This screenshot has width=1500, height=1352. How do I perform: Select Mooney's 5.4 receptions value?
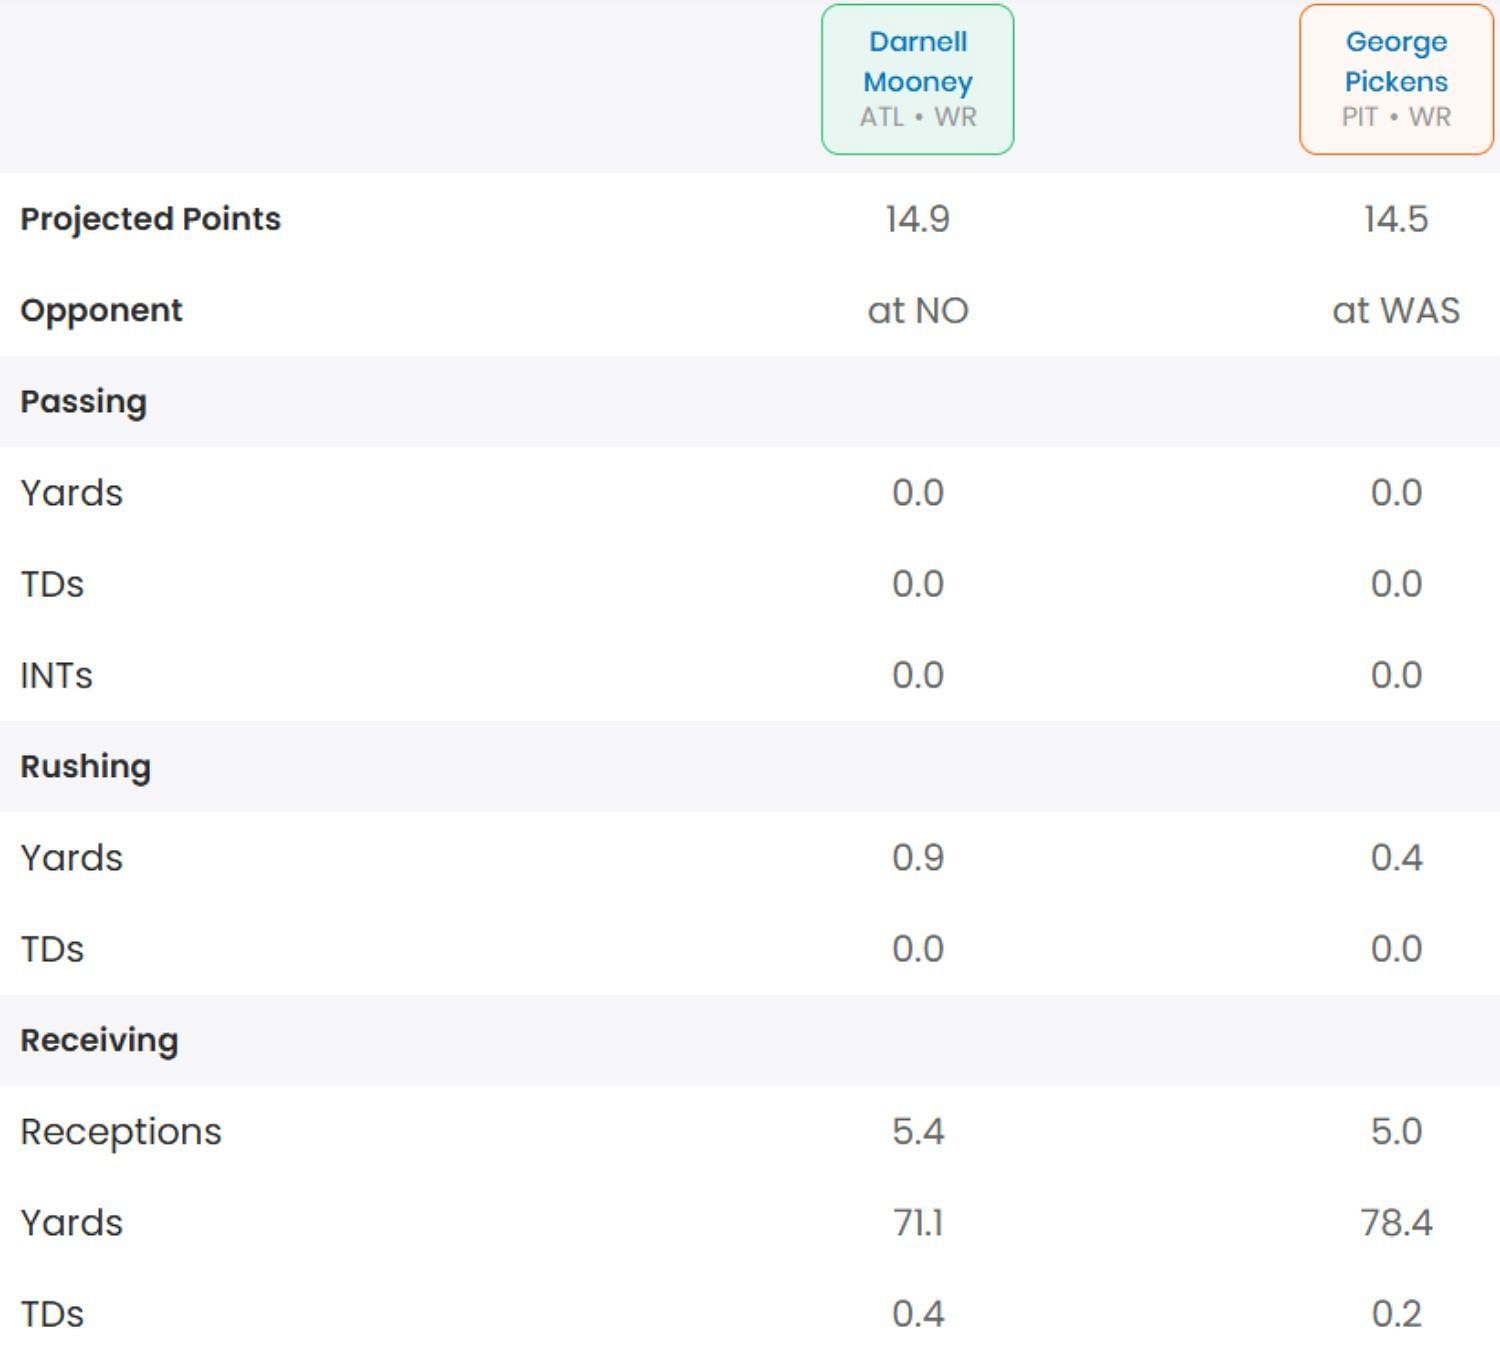[917, 1131]
